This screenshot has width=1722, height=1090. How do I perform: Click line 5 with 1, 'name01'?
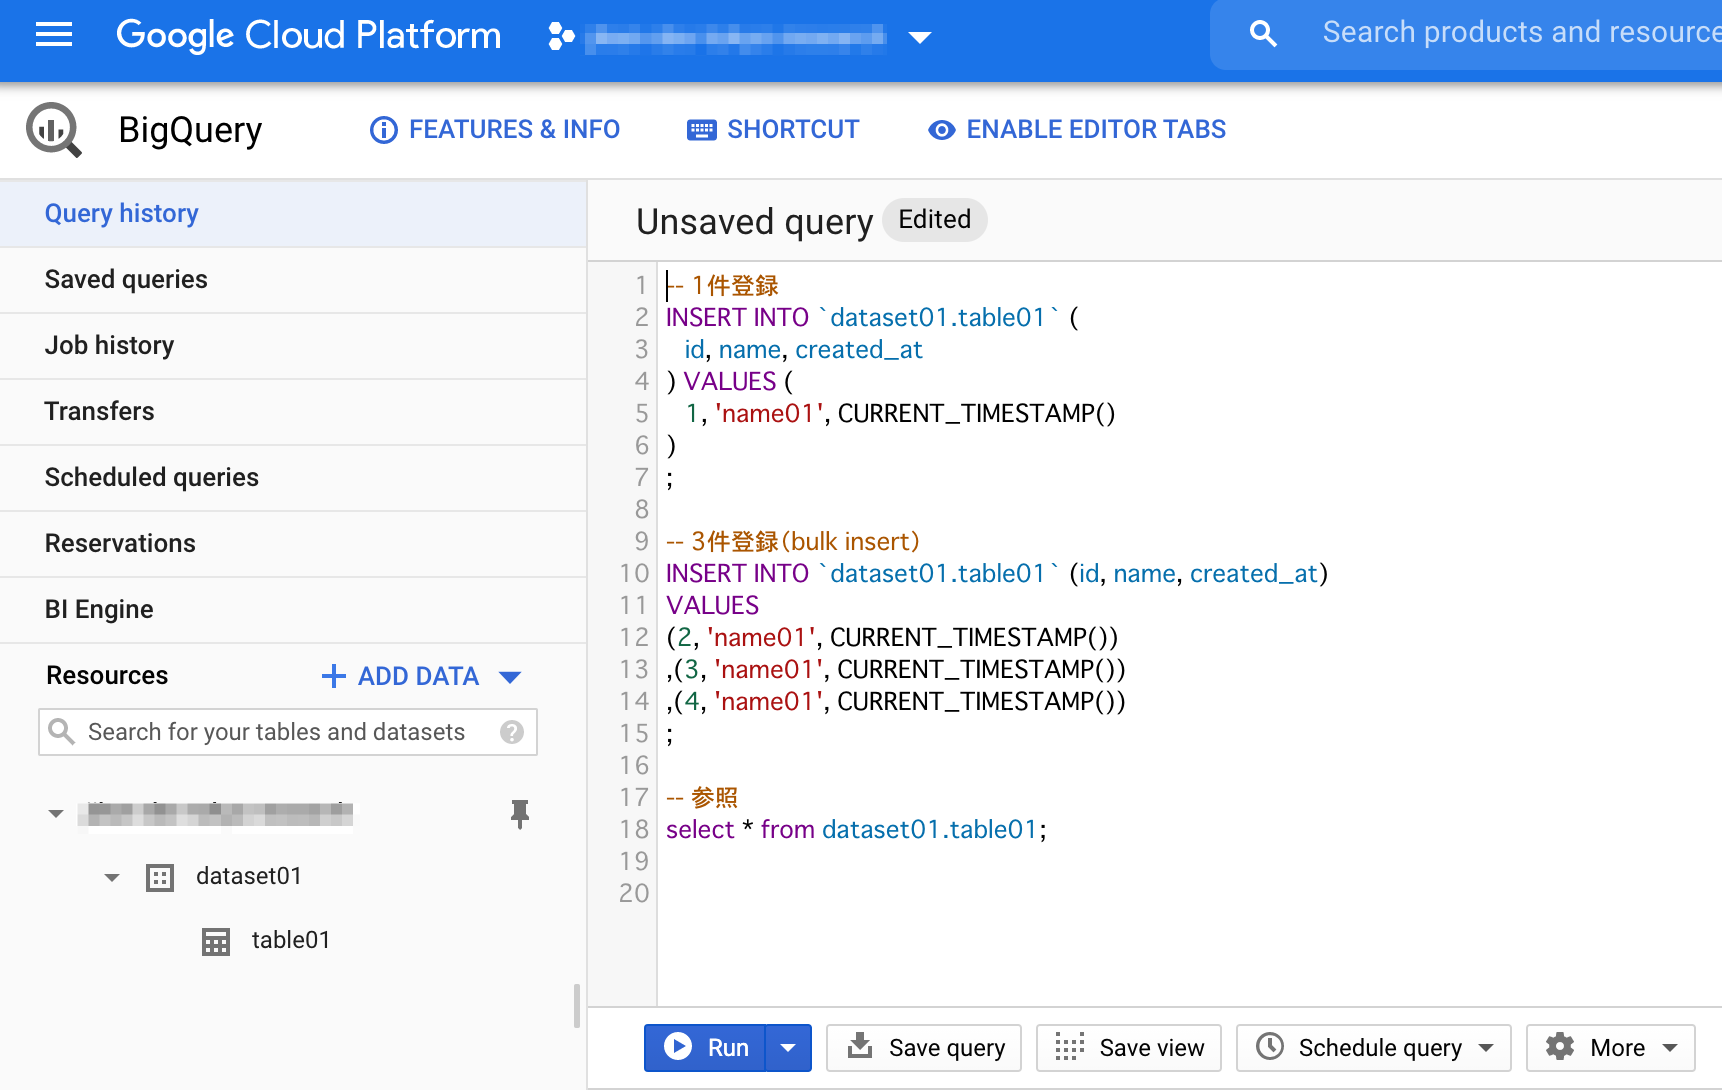(x=900, y=414)
